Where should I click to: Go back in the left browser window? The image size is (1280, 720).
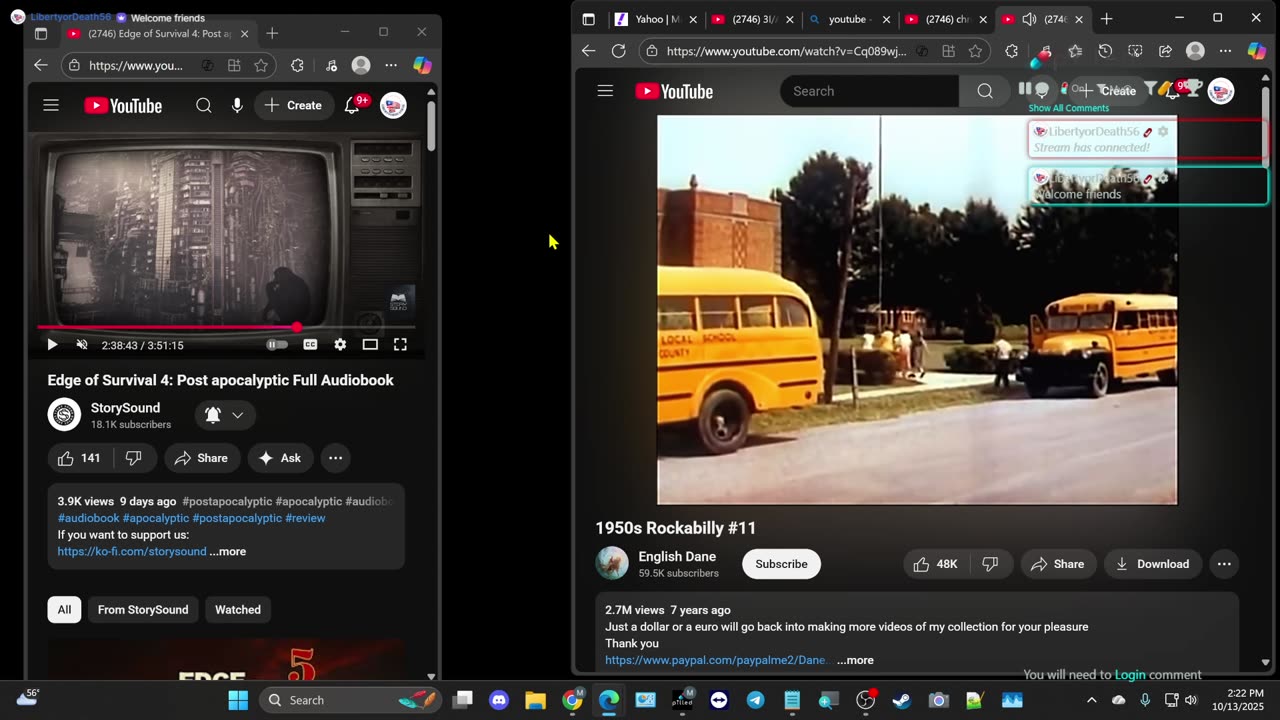point(40,65)
